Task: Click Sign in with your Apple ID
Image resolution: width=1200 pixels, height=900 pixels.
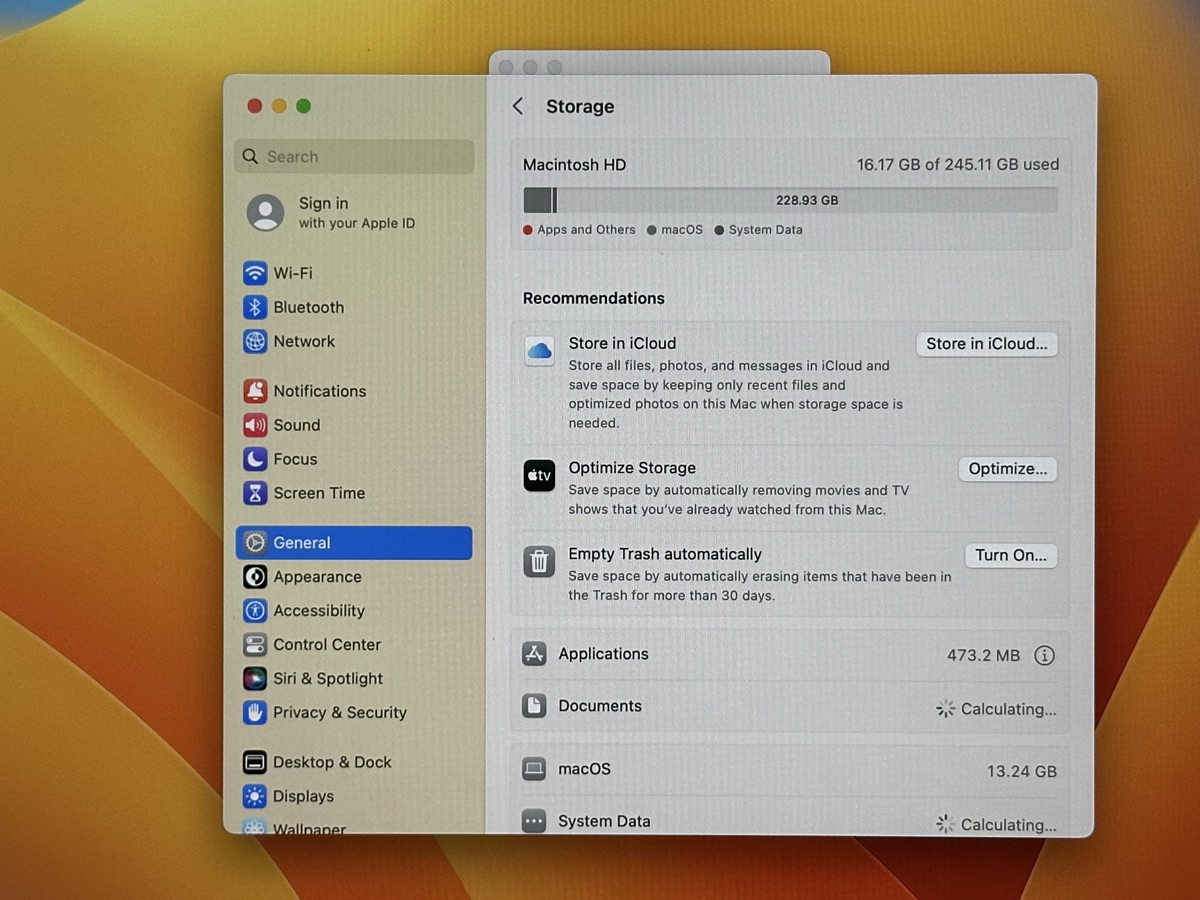Action: click(x=356, y=213)
